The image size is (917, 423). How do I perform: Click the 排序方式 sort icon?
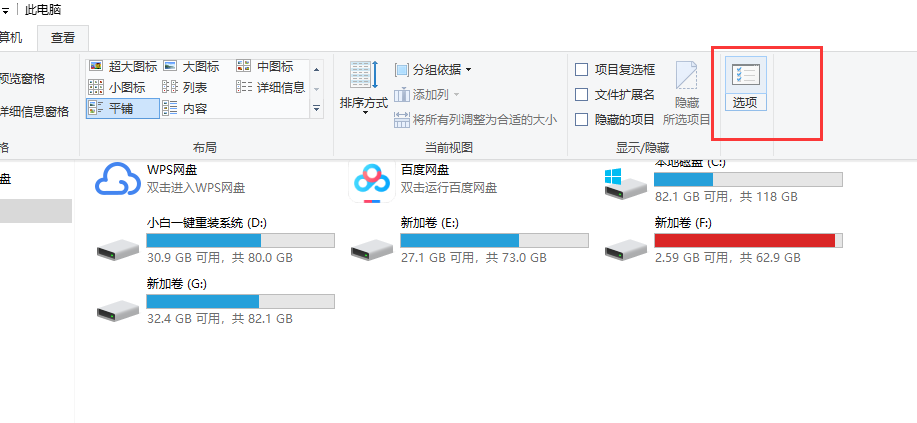pyautogui.click(x=363, y=84)
